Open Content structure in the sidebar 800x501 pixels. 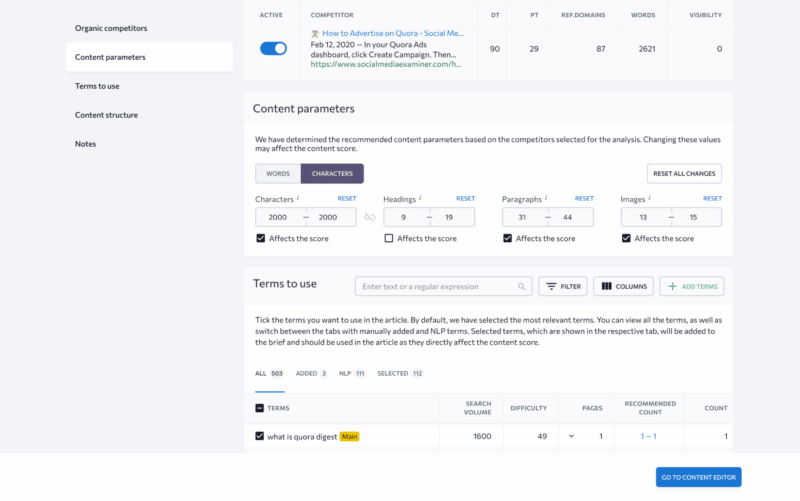106,115
